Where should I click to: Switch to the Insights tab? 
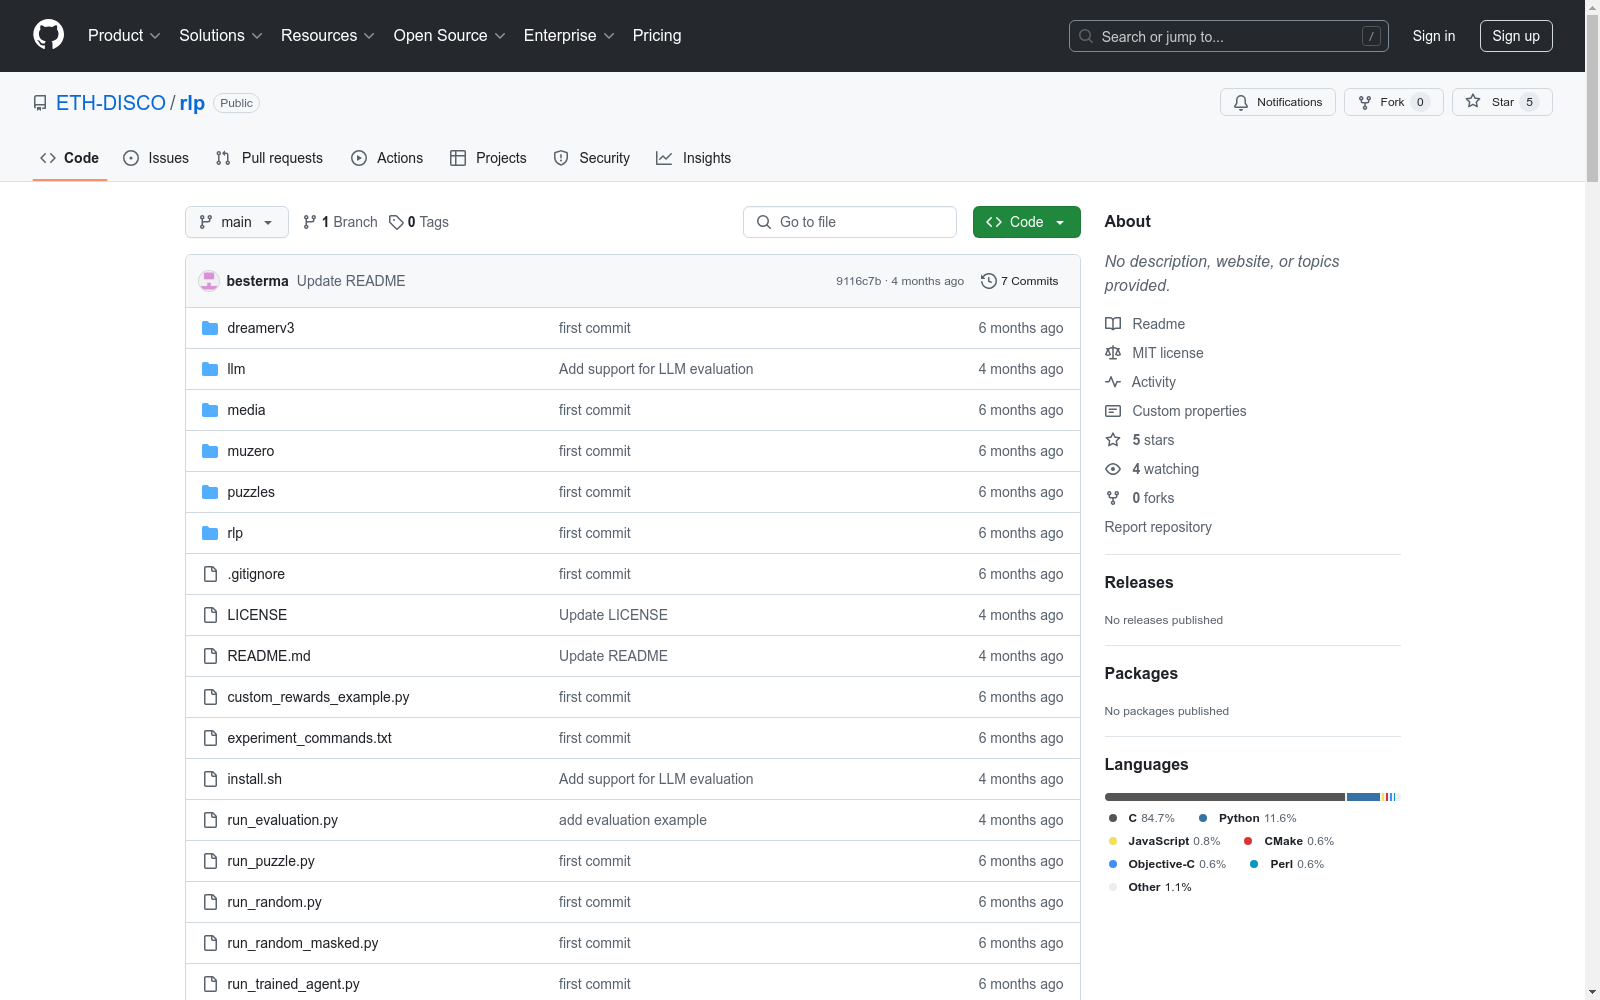click(x=694, y=158)
